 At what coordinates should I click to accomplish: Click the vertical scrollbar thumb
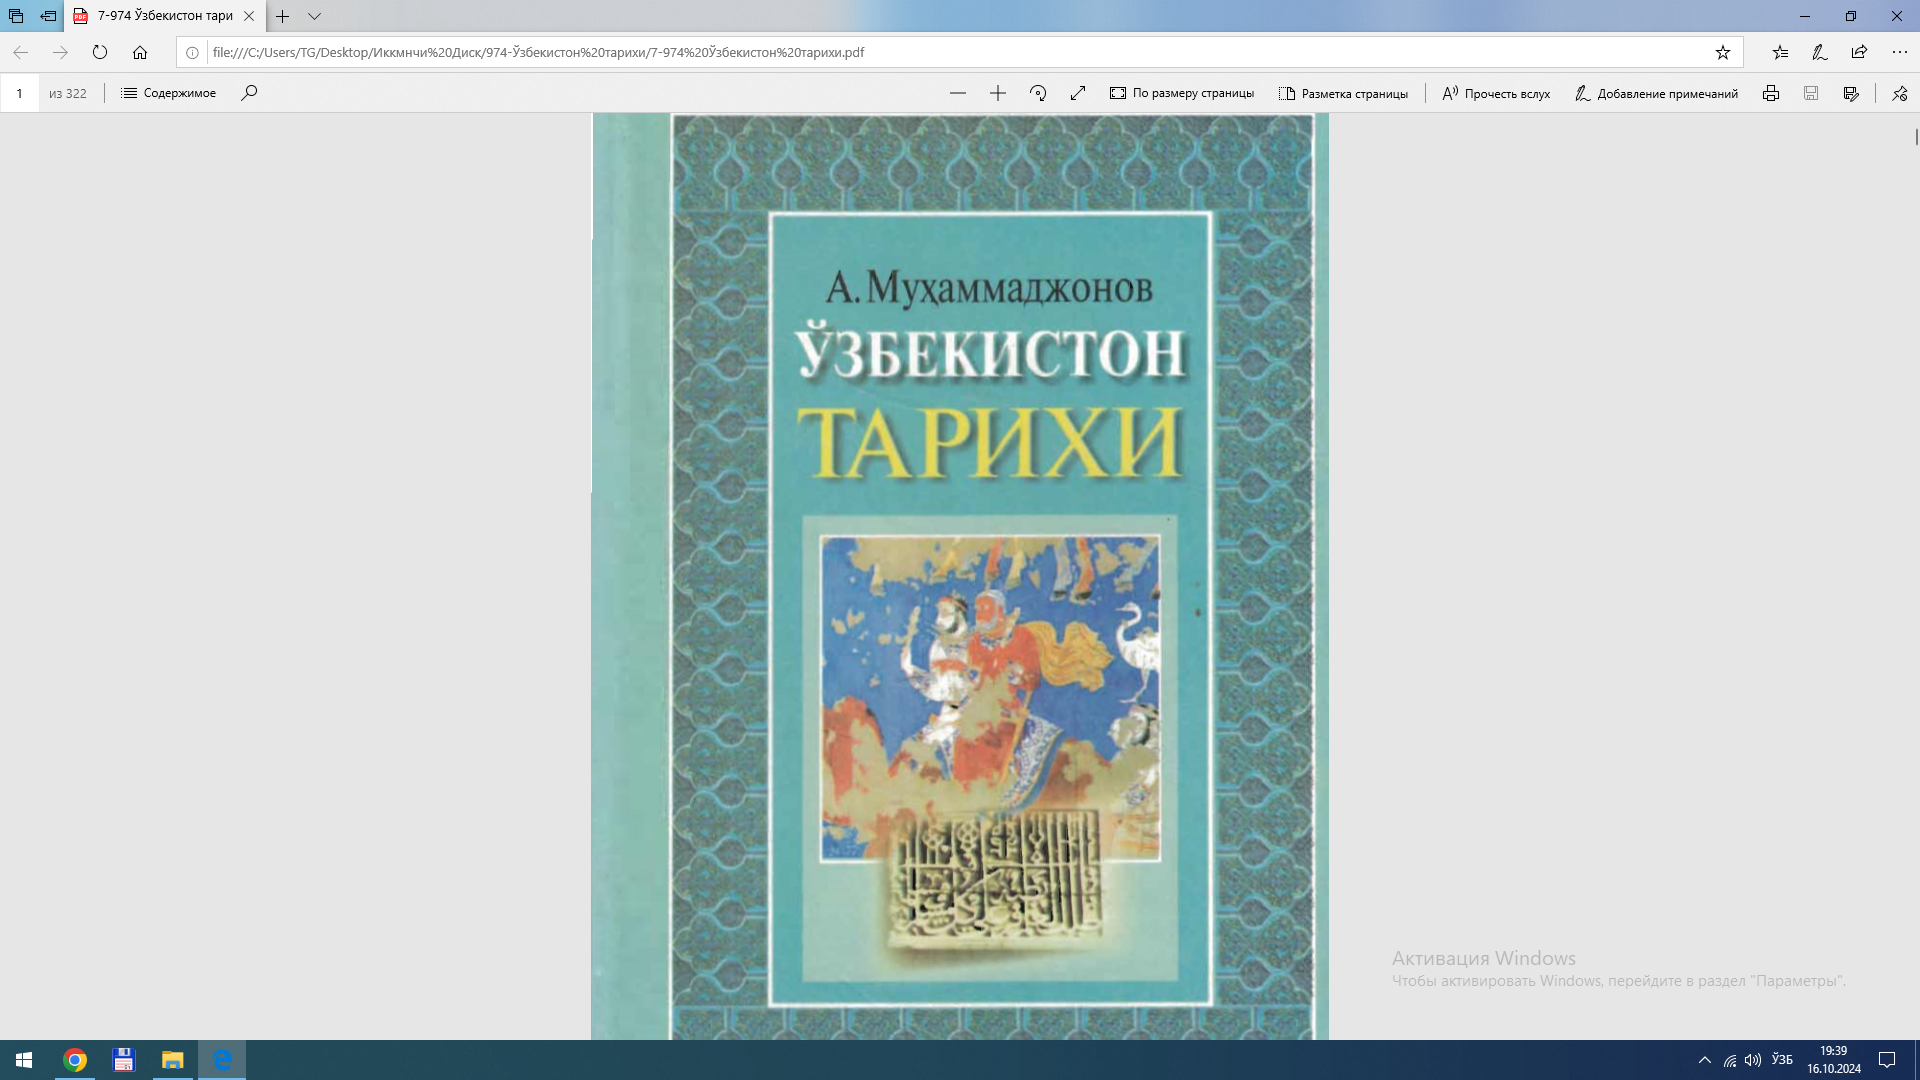click(x=1916, y=137)
